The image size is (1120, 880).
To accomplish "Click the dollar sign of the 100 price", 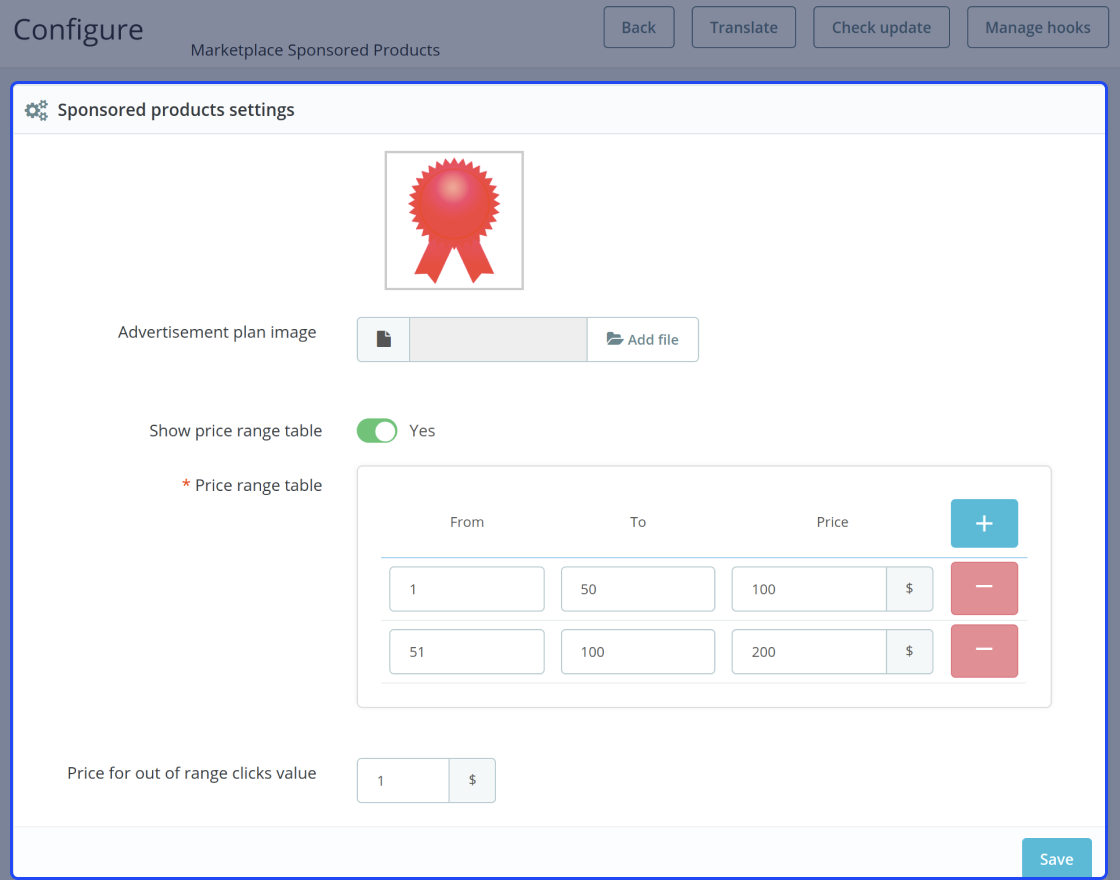I will [909, 589].
